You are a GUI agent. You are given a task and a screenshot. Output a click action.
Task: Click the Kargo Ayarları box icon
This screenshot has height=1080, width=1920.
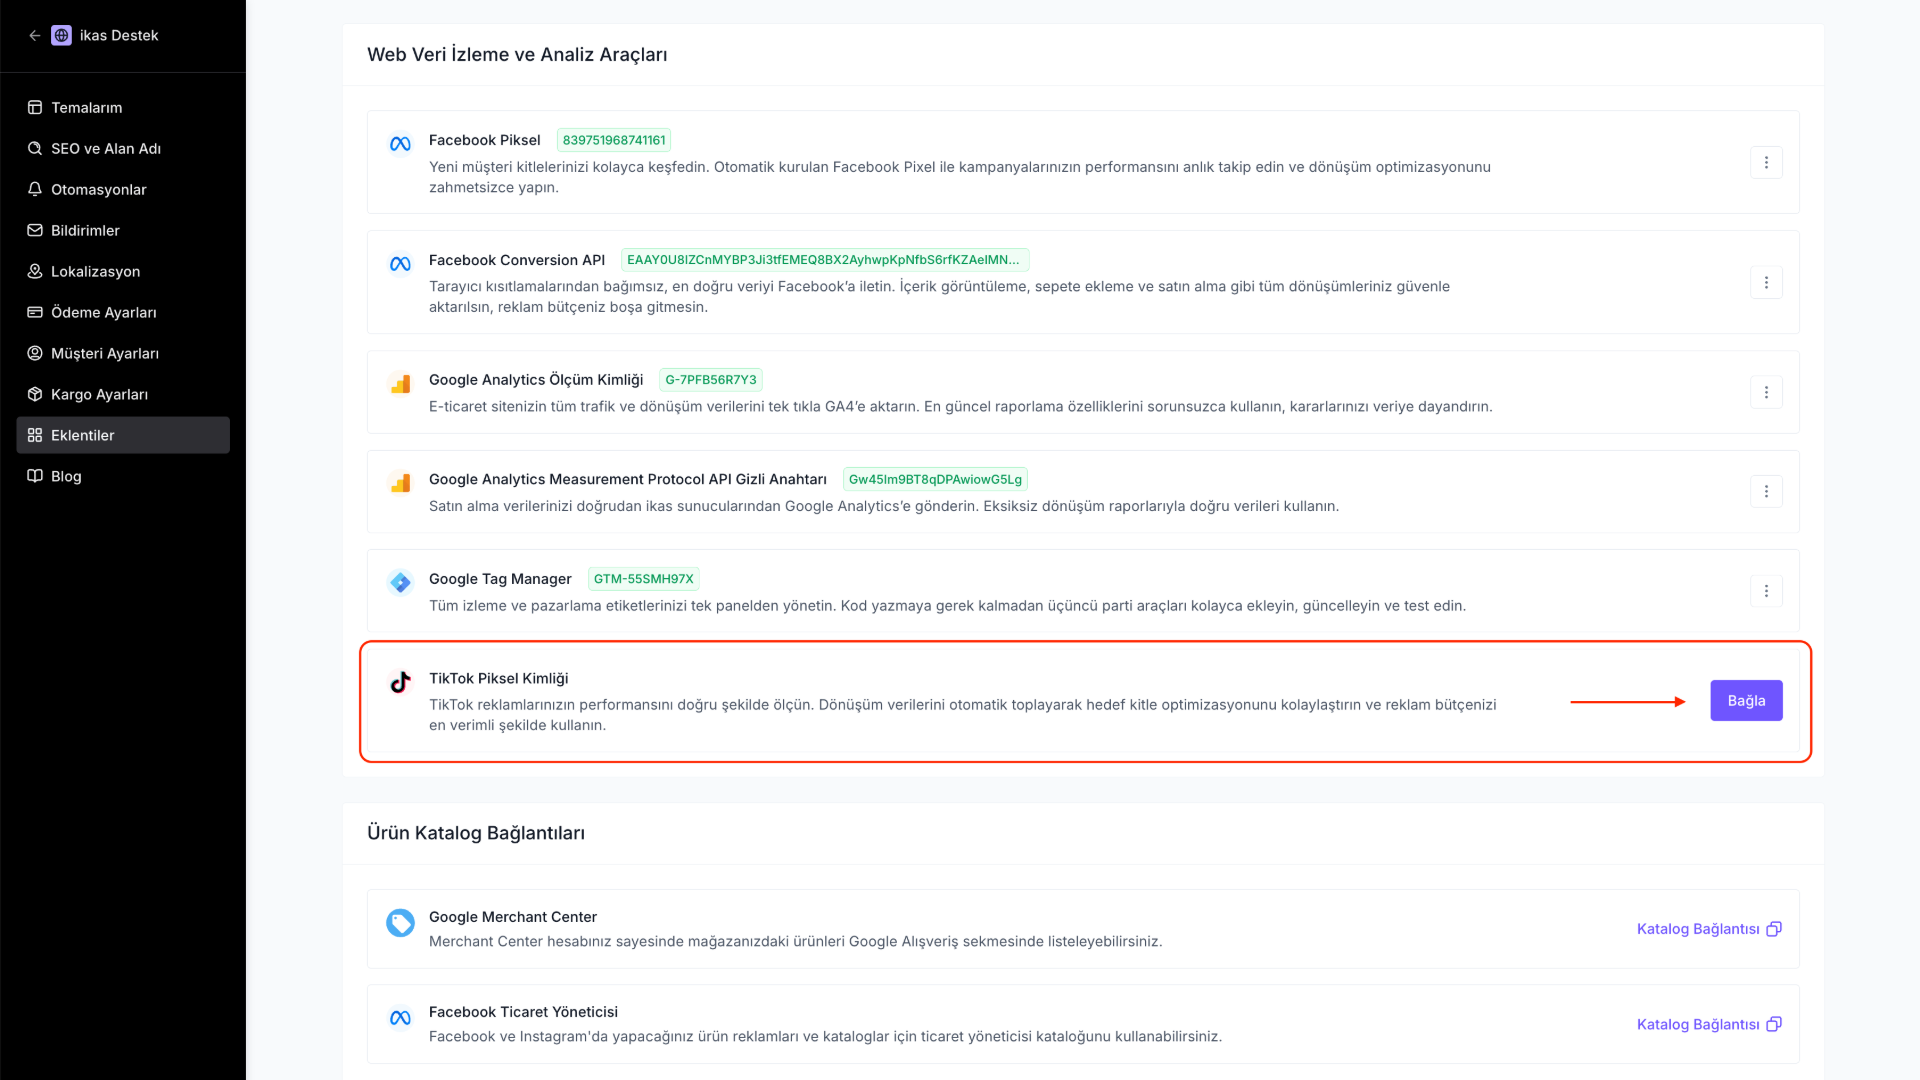click(x=35, y=394)
